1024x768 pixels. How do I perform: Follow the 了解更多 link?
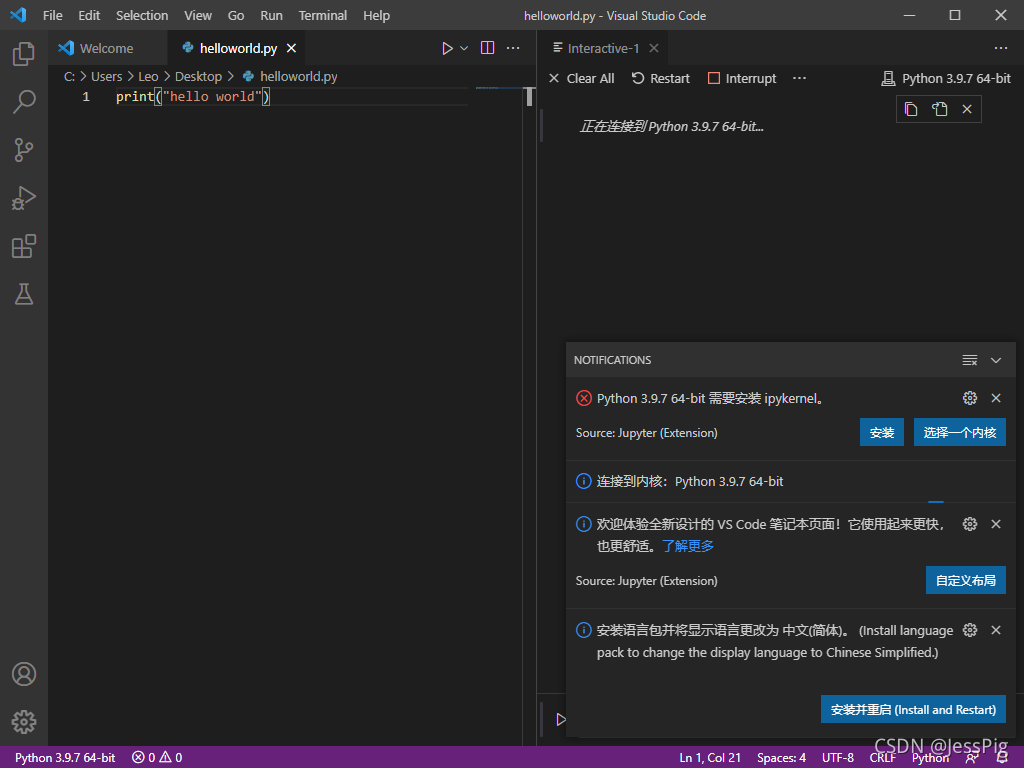tap(688, 546)
